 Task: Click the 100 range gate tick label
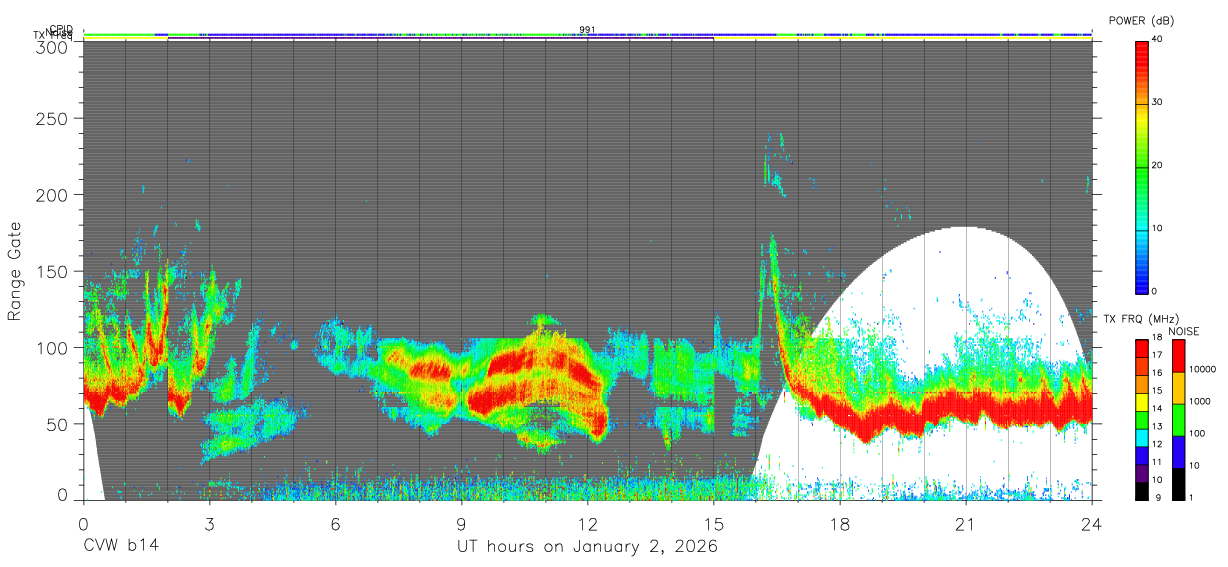52,348
